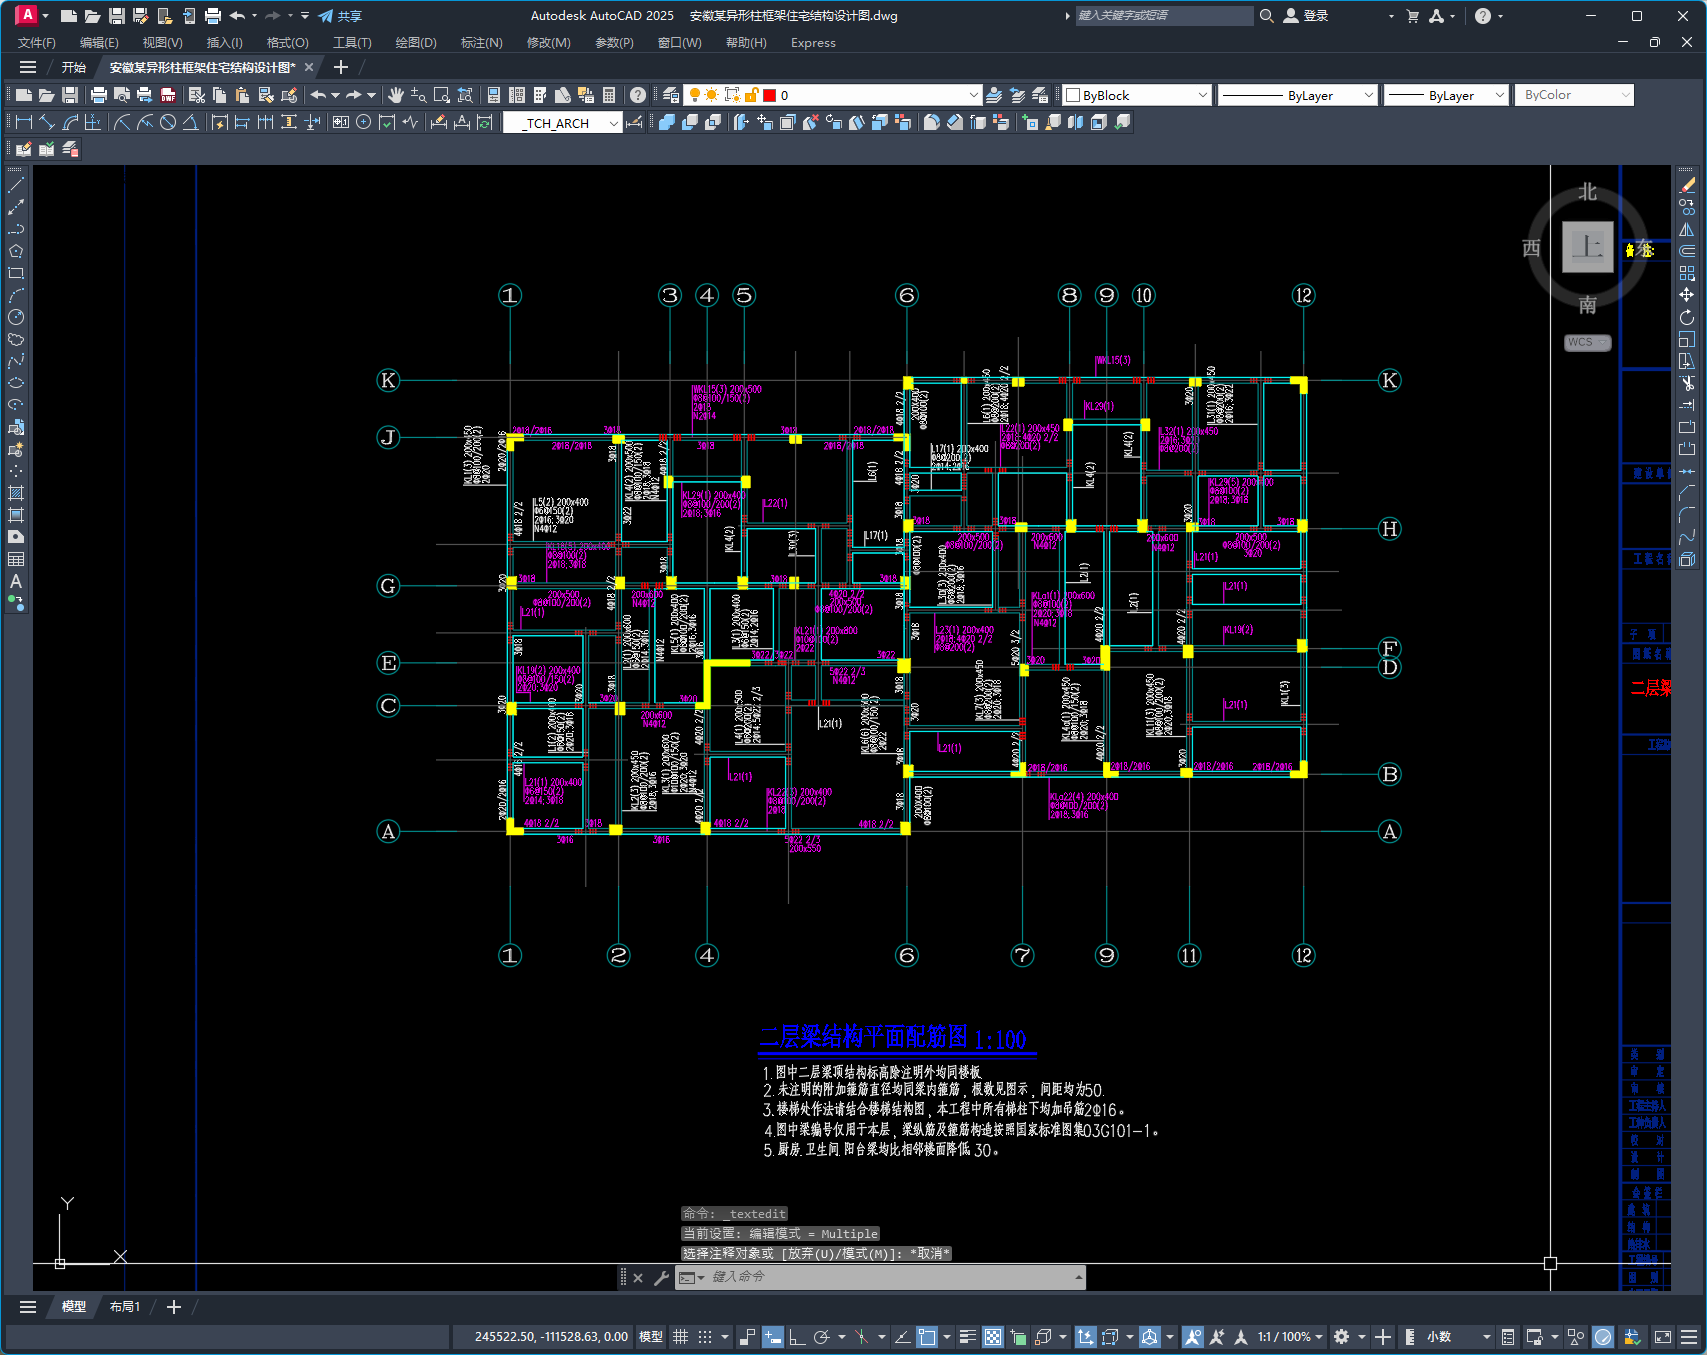Toggle dynamic input in status bar
The image size is (1707, 1355).
pyautogui.click(x=772, y=1337)
